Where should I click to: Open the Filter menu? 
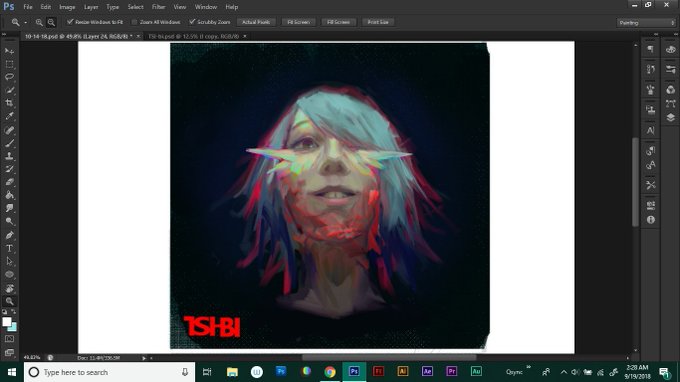[159, 7]
